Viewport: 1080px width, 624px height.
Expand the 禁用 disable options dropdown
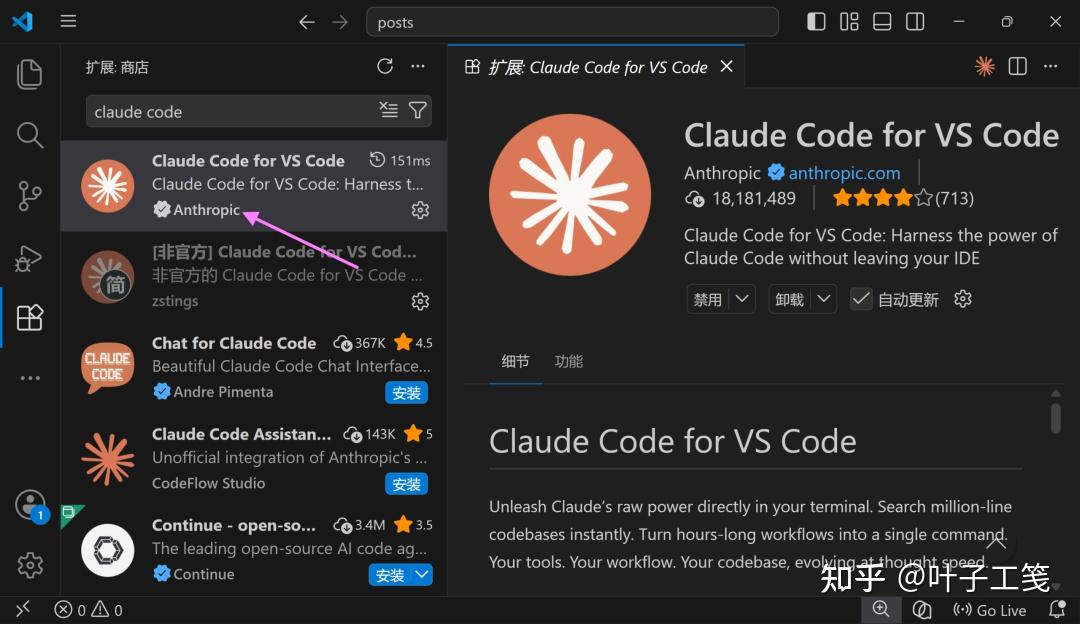(742, 299)
